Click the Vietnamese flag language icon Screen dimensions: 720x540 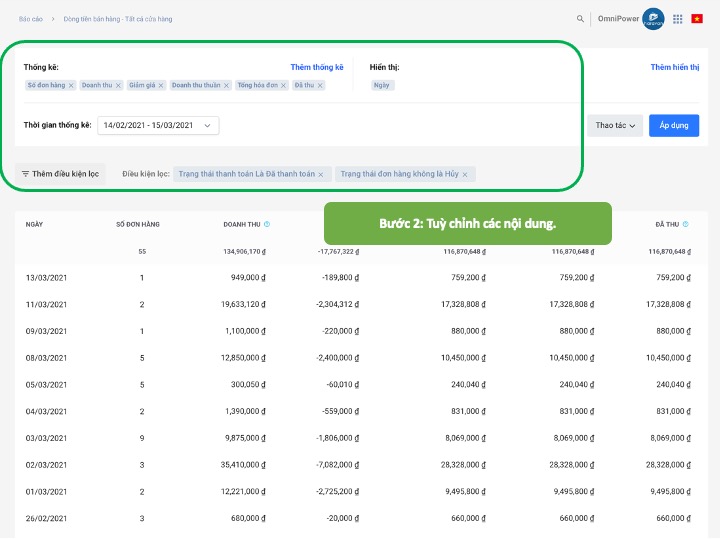697,18
